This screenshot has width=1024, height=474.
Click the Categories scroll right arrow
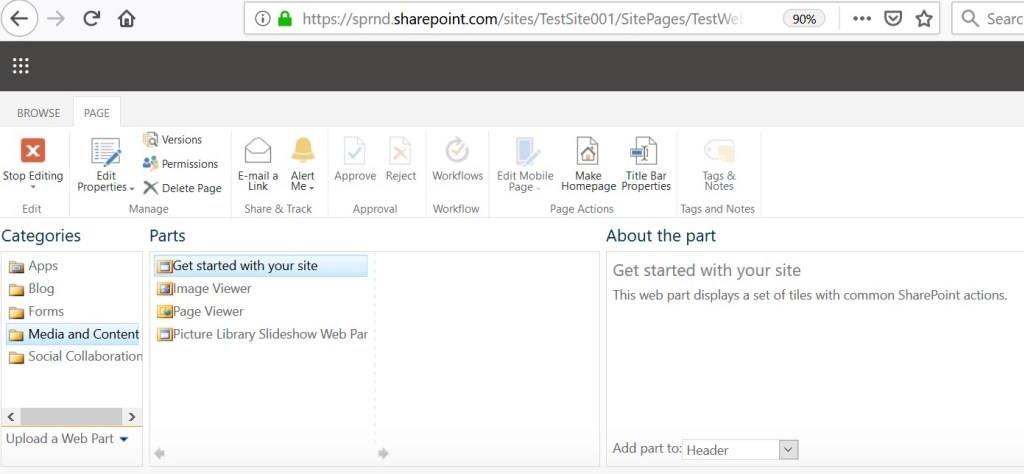[132, 417]
